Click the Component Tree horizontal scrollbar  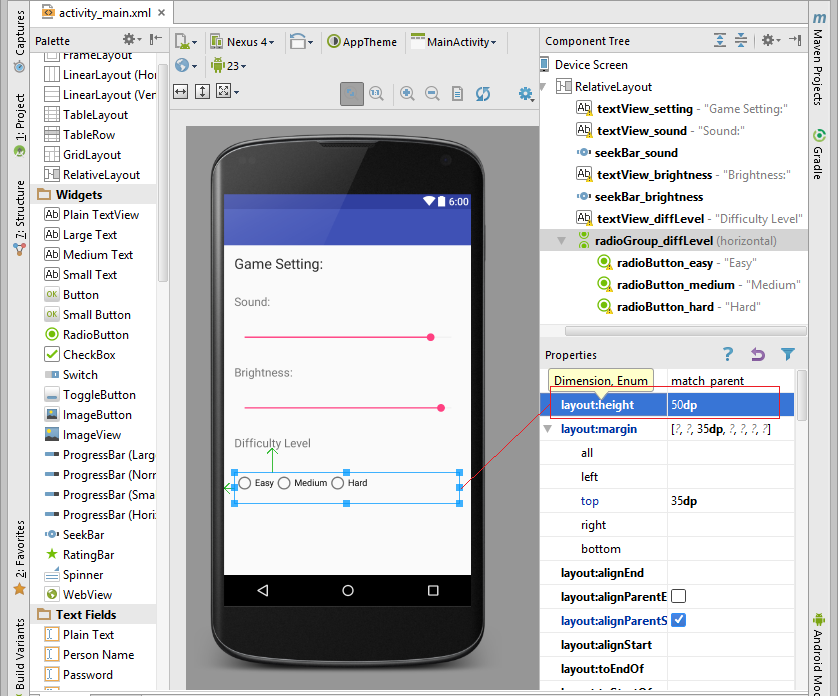[x=686, y=331]
